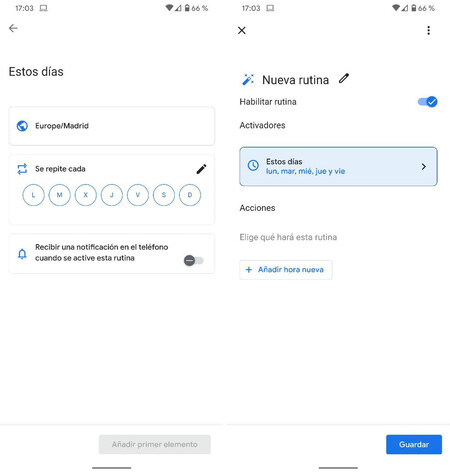The height and width of the screenshot is (472, 450).
Task: Rename routine with the pencil icon
Action: pyautogui.click(x=344, y=79)
